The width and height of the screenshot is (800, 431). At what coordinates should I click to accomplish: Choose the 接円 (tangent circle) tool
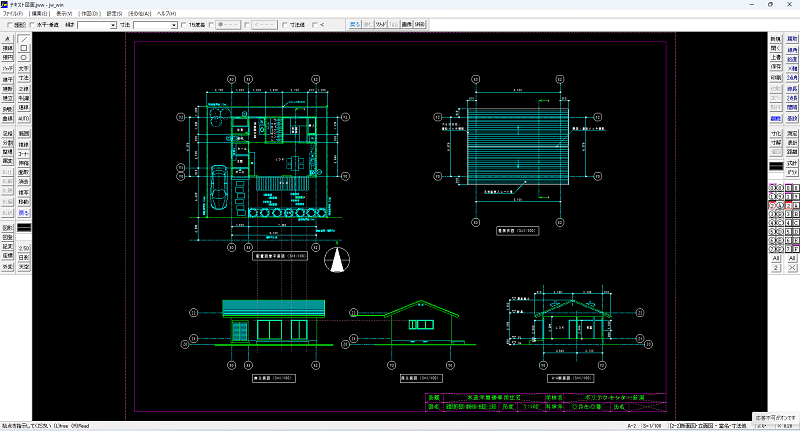7,58
